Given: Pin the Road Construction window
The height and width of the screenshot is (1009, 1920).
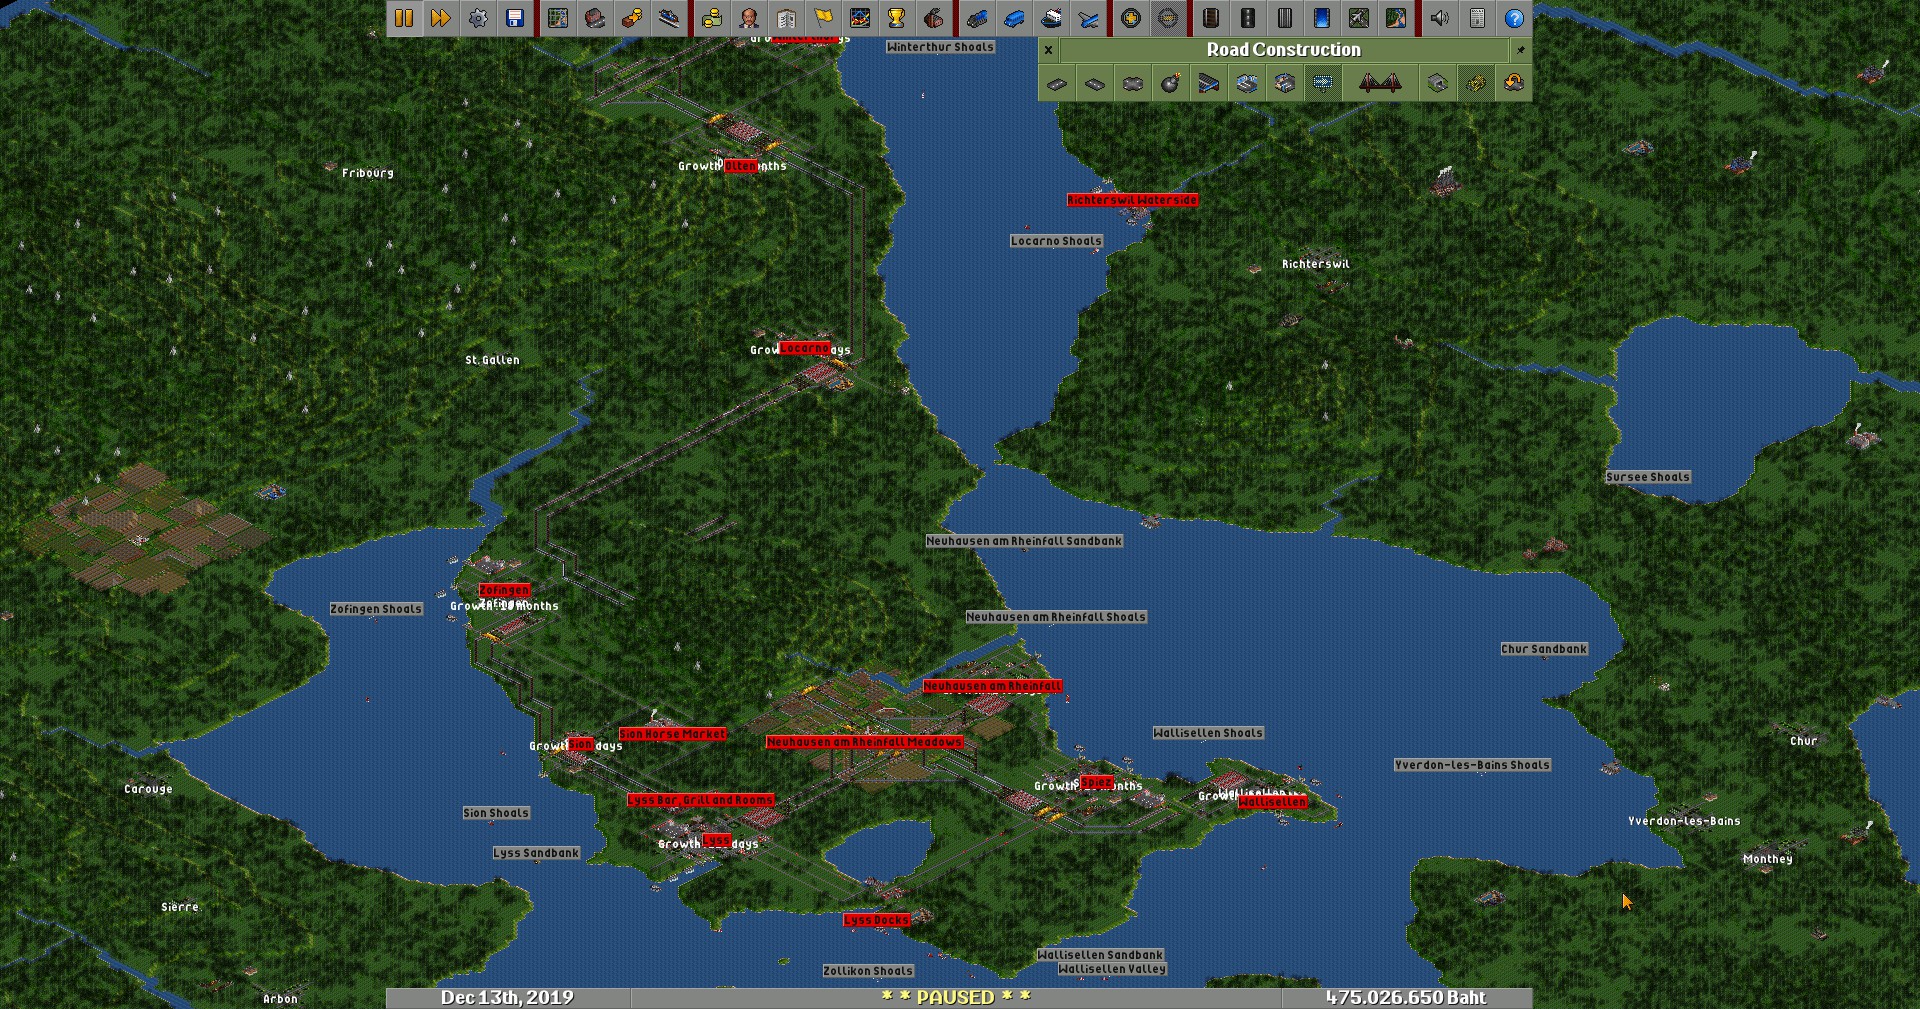Looking at the screenshot, I should pyautogui.click(x=1520, y=50).
